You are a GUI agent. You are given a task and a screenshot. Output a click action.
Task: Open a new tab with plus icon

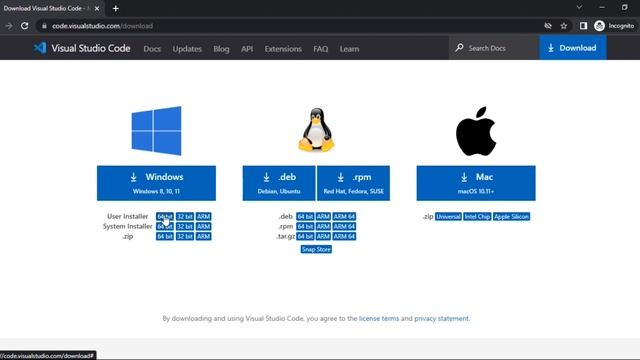[x=116, y=8]
